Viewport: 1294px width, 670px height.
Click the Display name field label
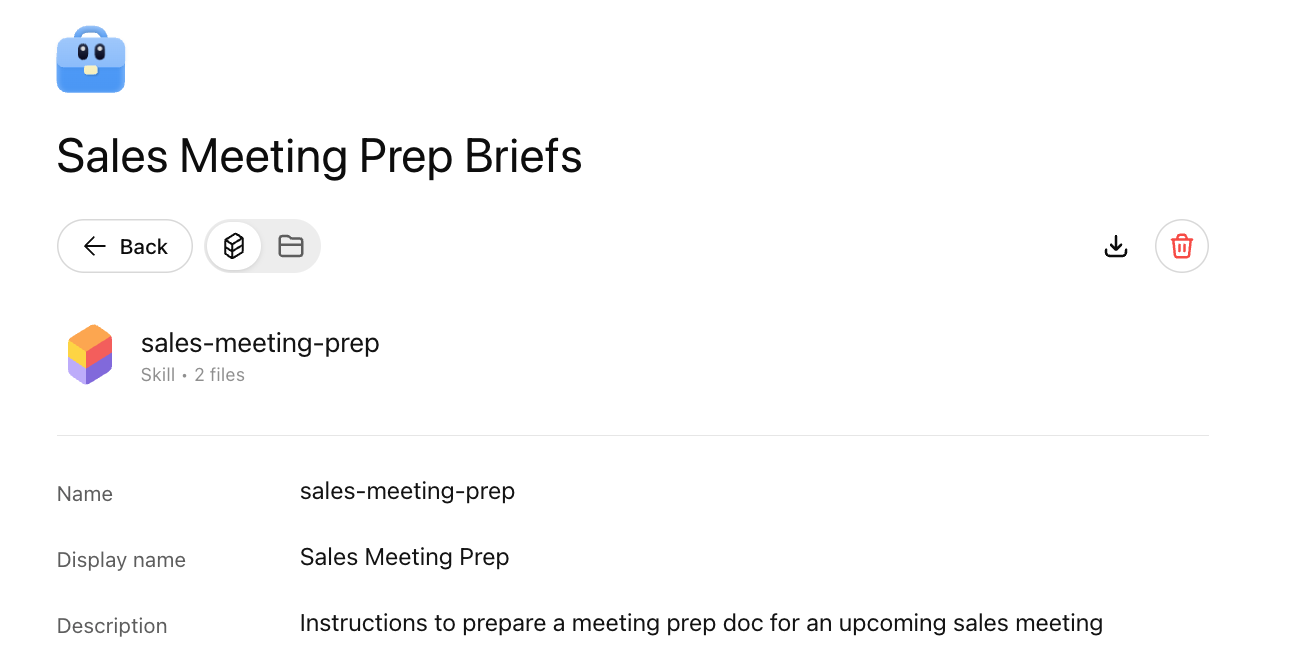click(x=121, y=560)
